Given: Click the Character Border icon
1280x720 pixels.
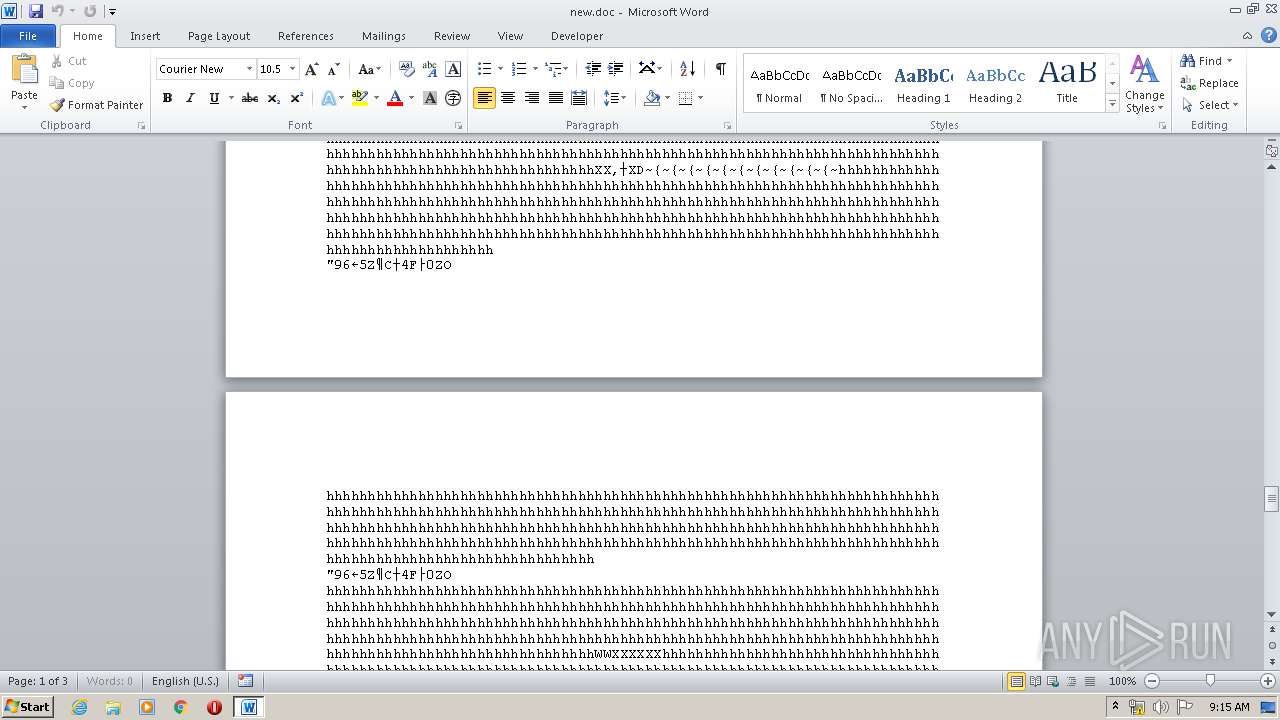Looking at the screenshot, I should tap(453, 69).
